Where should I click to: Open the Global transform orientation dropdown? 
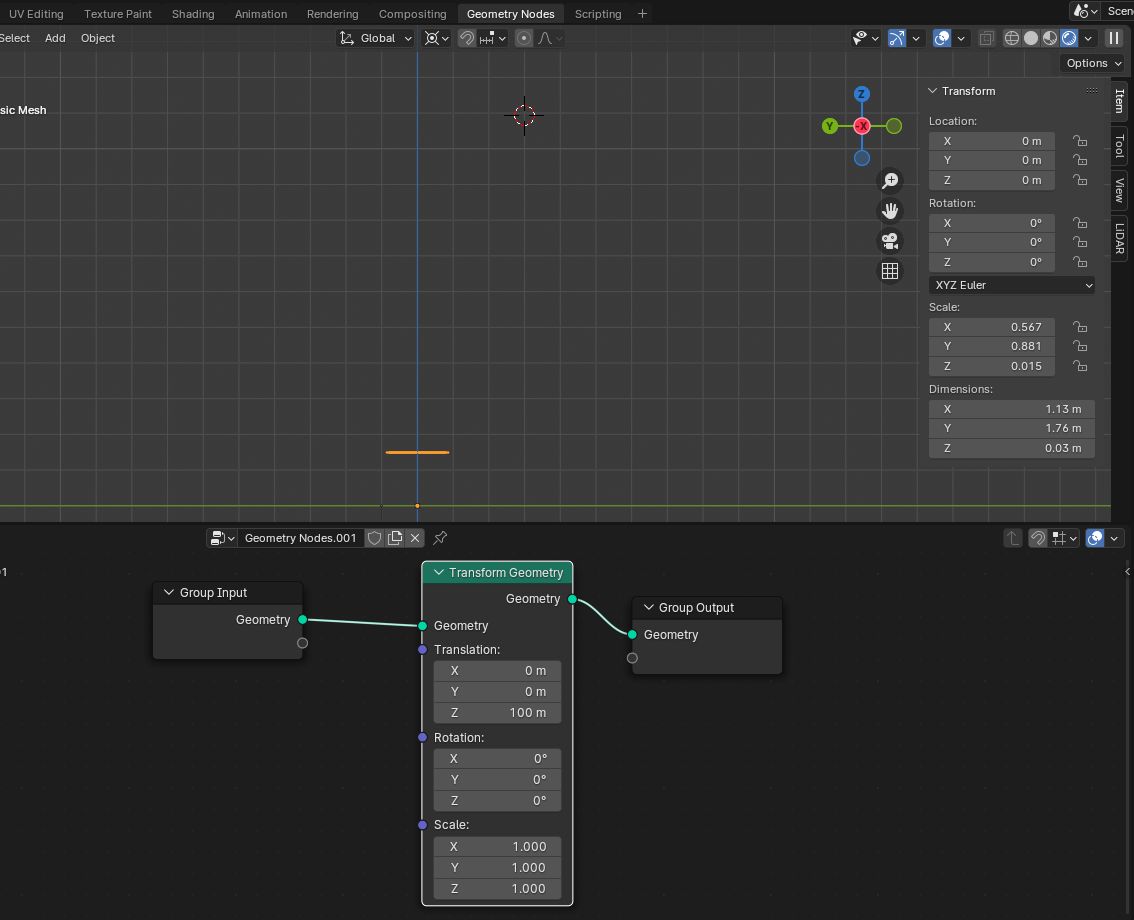[375, 38]
